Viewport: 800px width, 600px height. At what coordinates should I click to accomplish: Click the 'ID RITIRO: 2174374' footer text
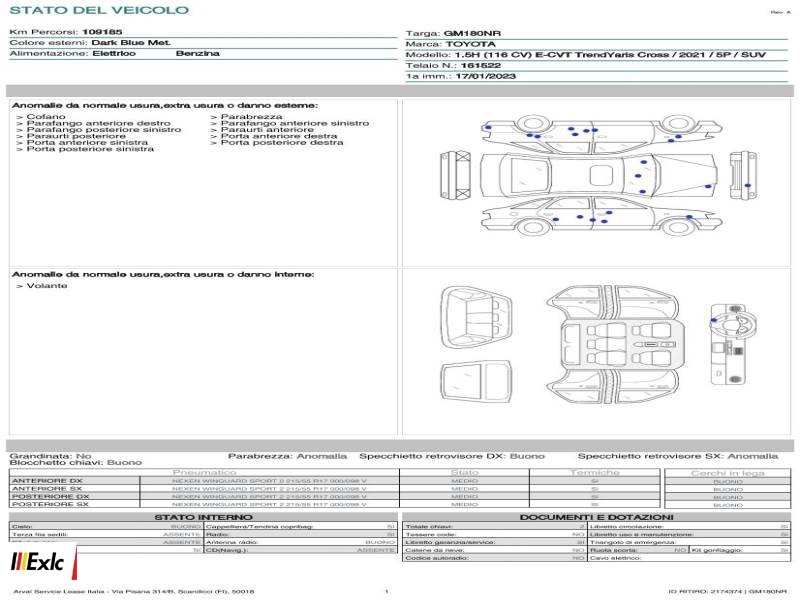point(706,591)
